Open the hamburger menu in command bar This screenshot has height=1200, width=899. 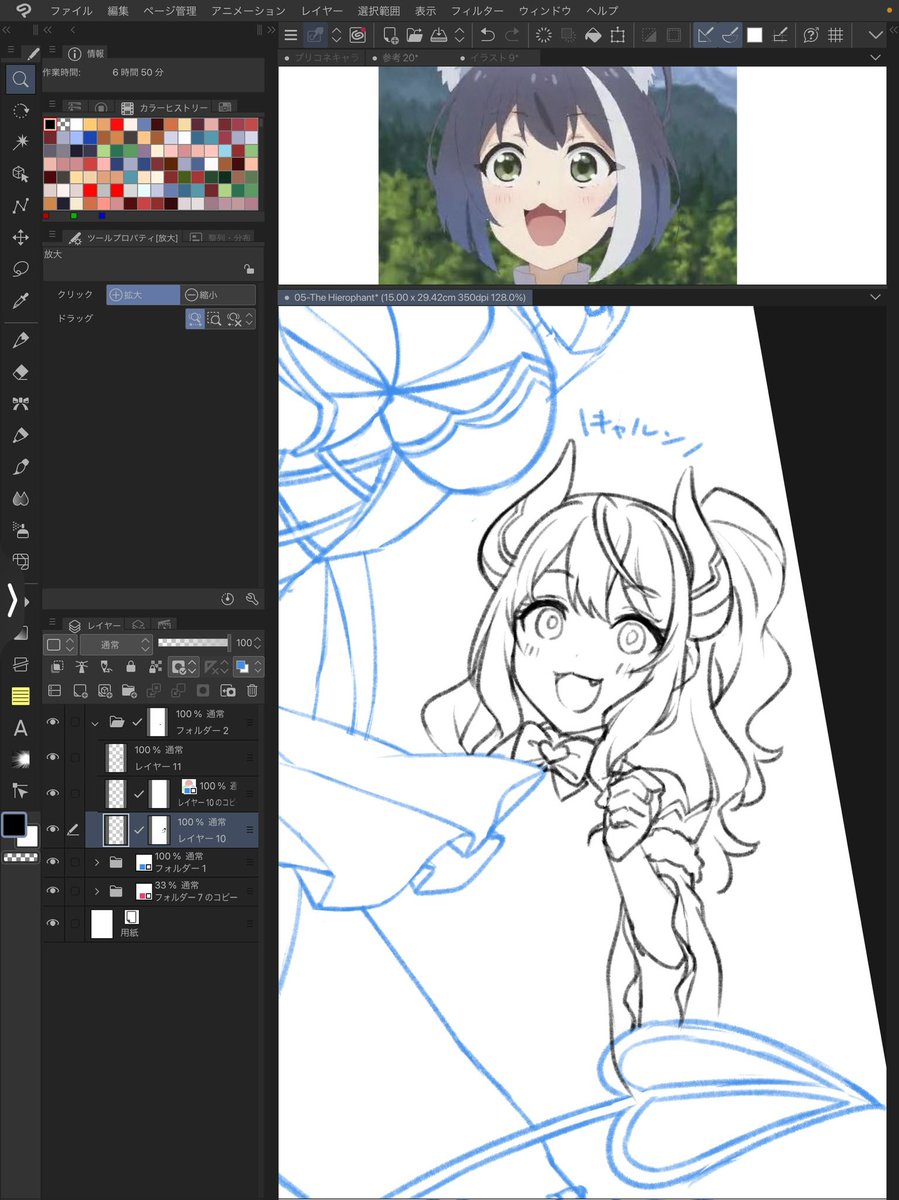coord(290,35)
